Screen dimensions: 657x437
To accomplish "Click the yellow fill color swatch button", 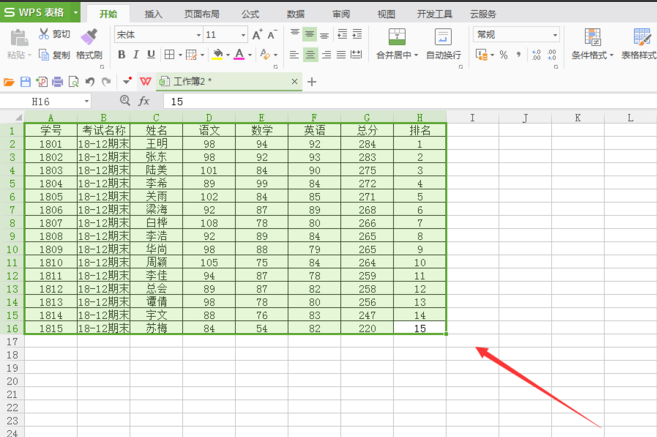I will (219, 55).
